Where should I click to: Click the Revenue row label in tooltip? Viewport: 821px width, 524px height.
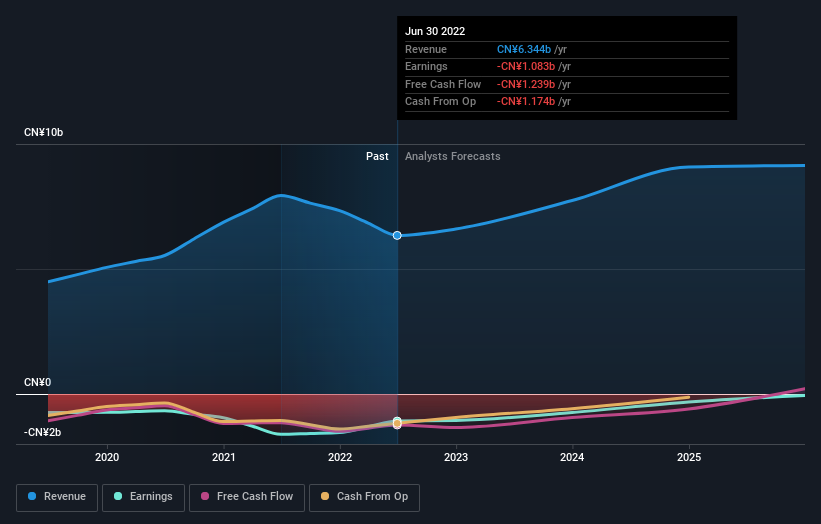pos(426,49)
